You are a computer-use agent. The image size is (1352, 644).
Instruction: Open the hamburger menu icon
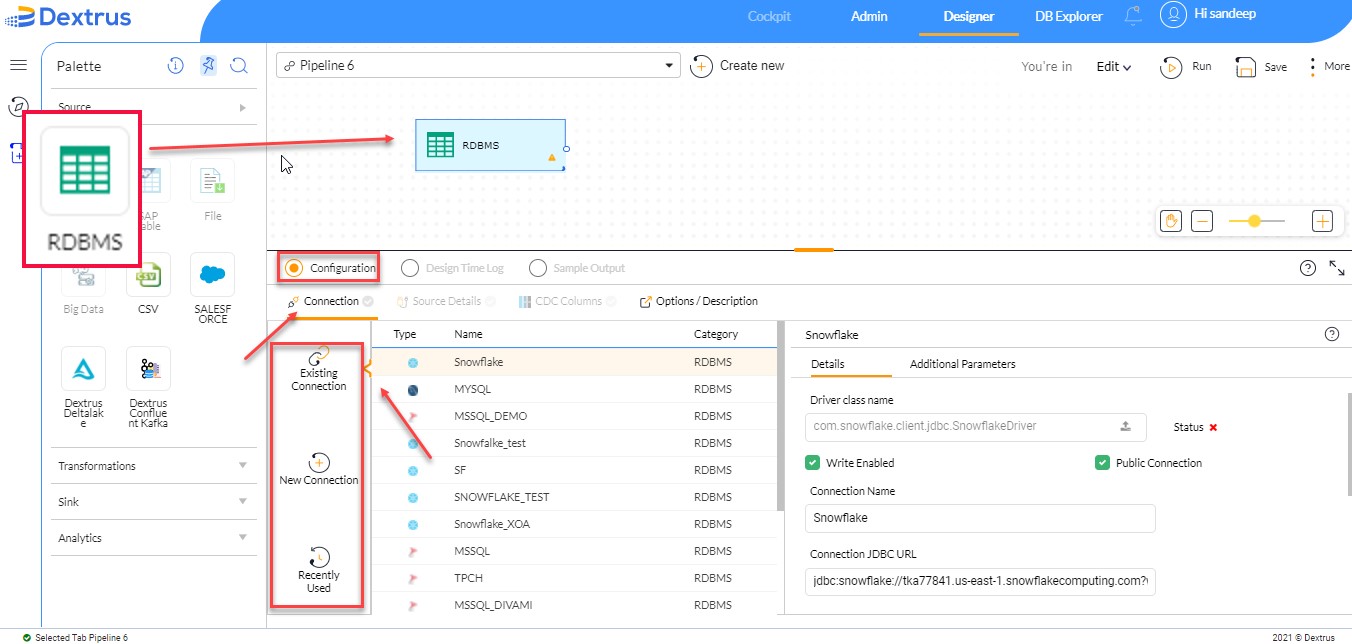[18, 65]
